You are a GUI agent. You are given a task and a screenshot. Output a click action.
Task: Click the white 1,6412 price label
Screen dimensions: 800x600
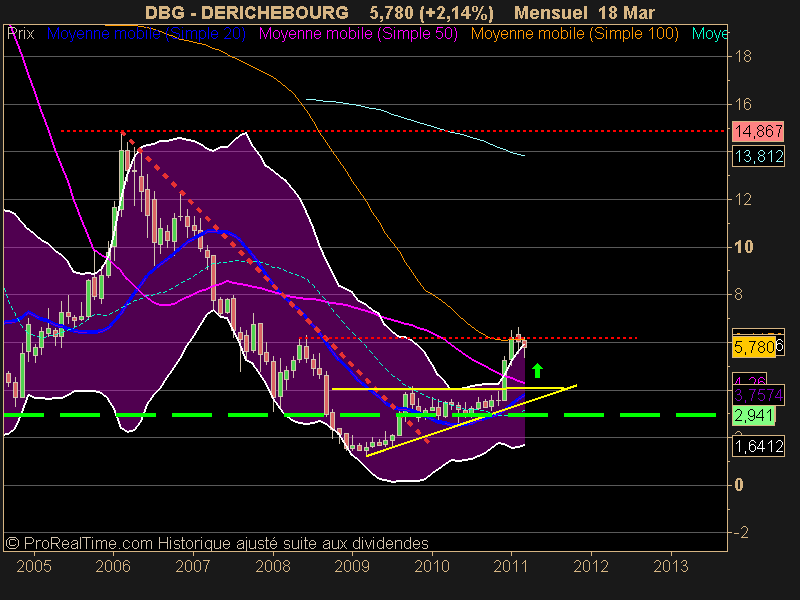[x=758, y=446]
